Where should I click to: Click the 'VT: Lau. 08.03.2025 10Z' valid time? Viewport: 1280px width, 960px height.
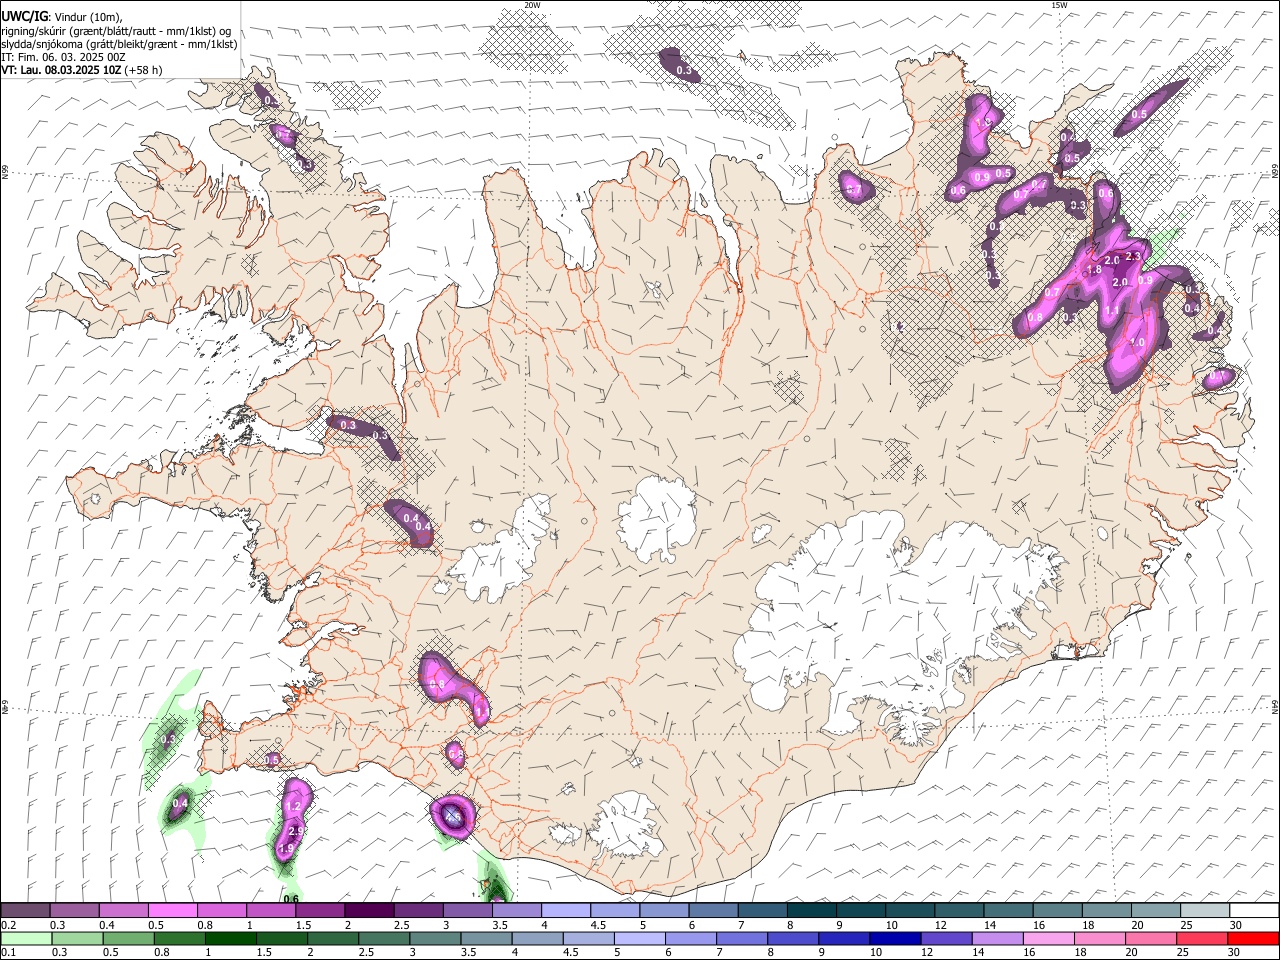61,70
